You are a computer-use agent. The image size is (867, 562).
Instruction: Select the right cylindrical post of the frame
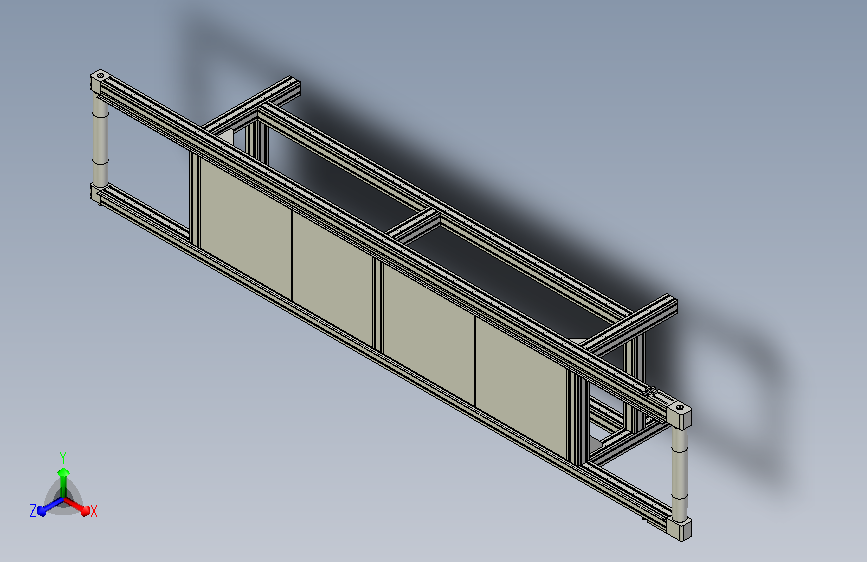point(680,473)
